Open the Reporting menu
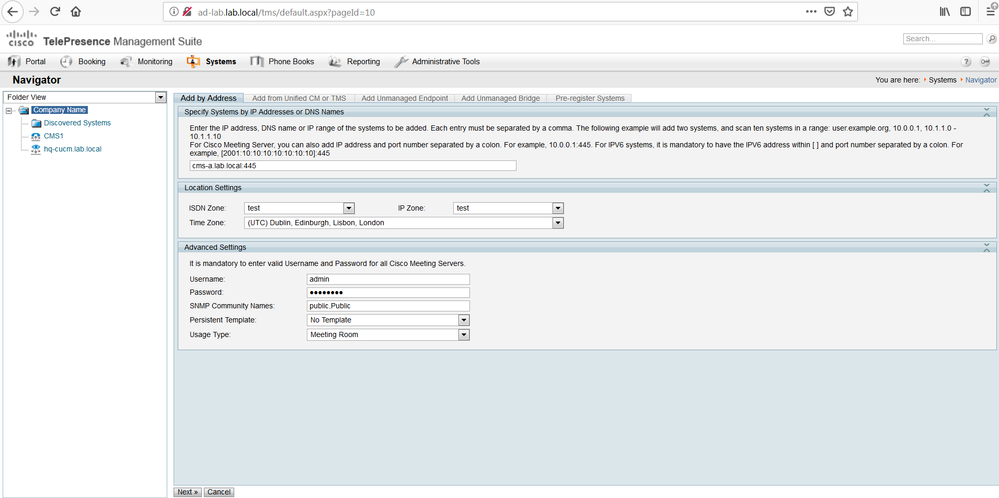The width and height of the screenshot is (999, 498). (x=354, y=62)
